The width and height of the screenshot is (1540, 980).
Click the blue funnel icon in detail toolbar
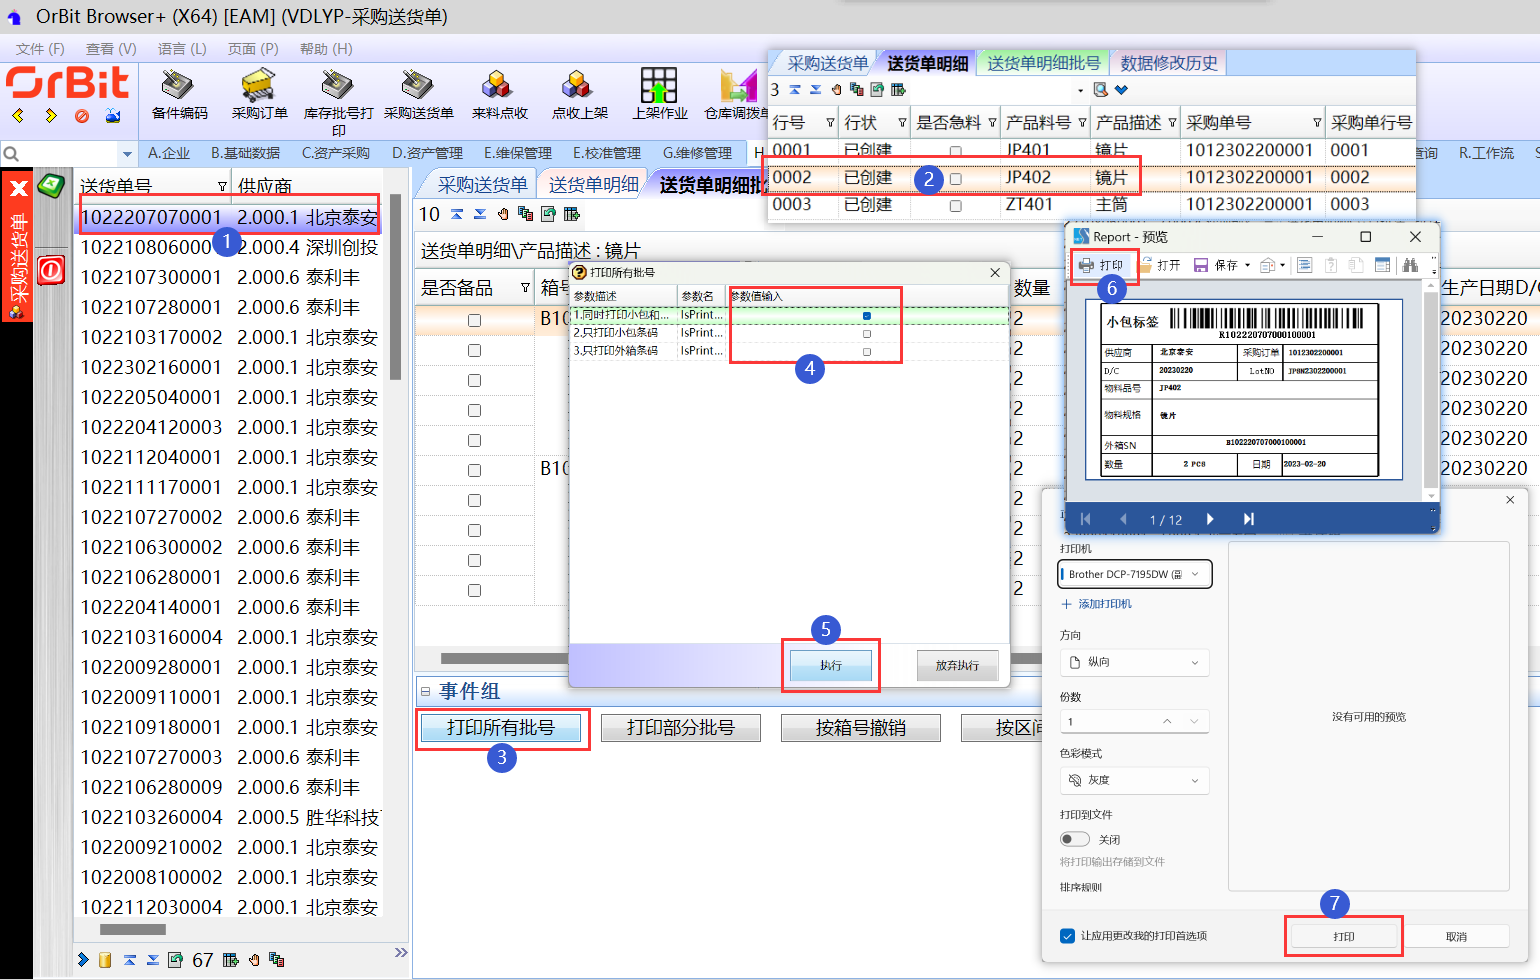coord(1121,90)
